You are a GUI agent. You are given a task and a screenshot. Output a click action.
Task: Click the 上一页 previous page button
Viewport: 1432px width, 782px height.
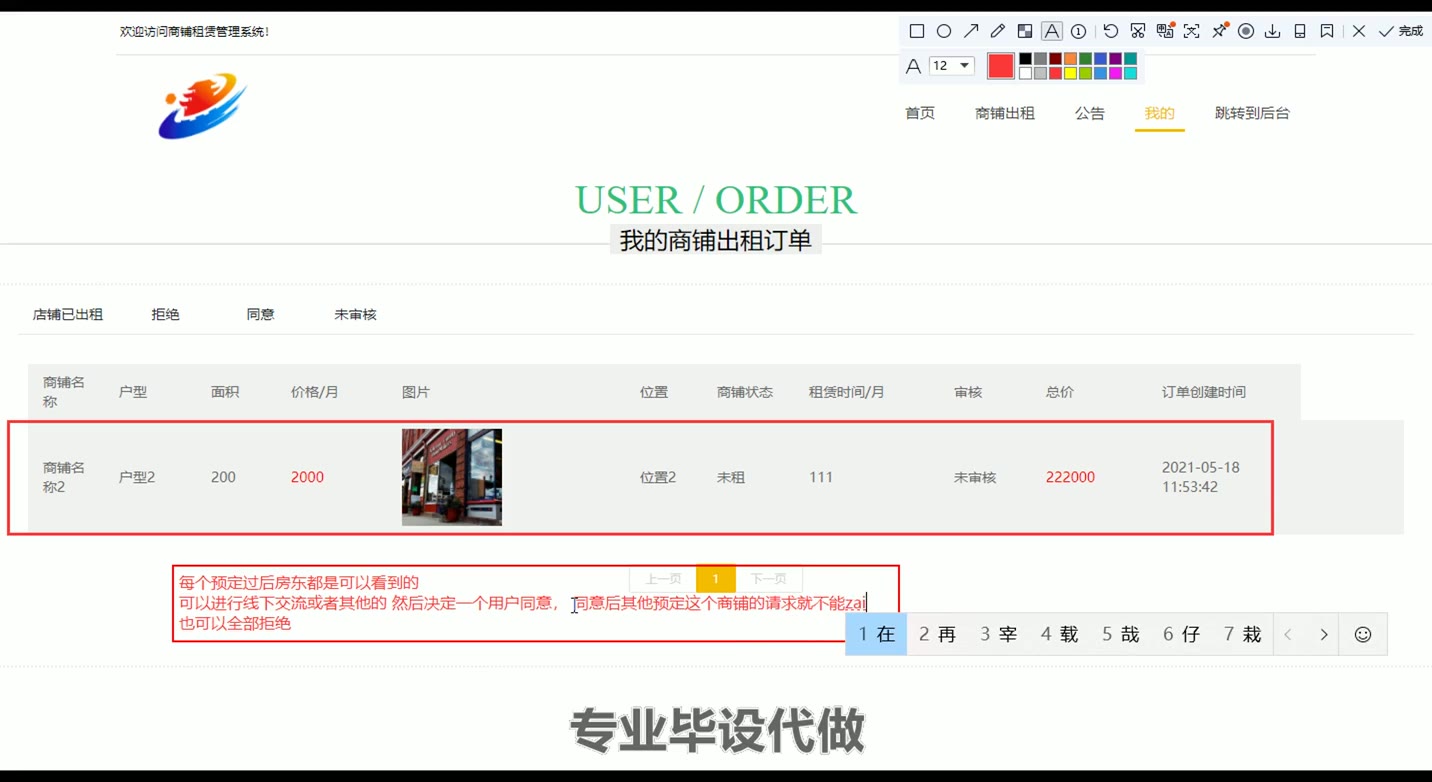point(663,578)
